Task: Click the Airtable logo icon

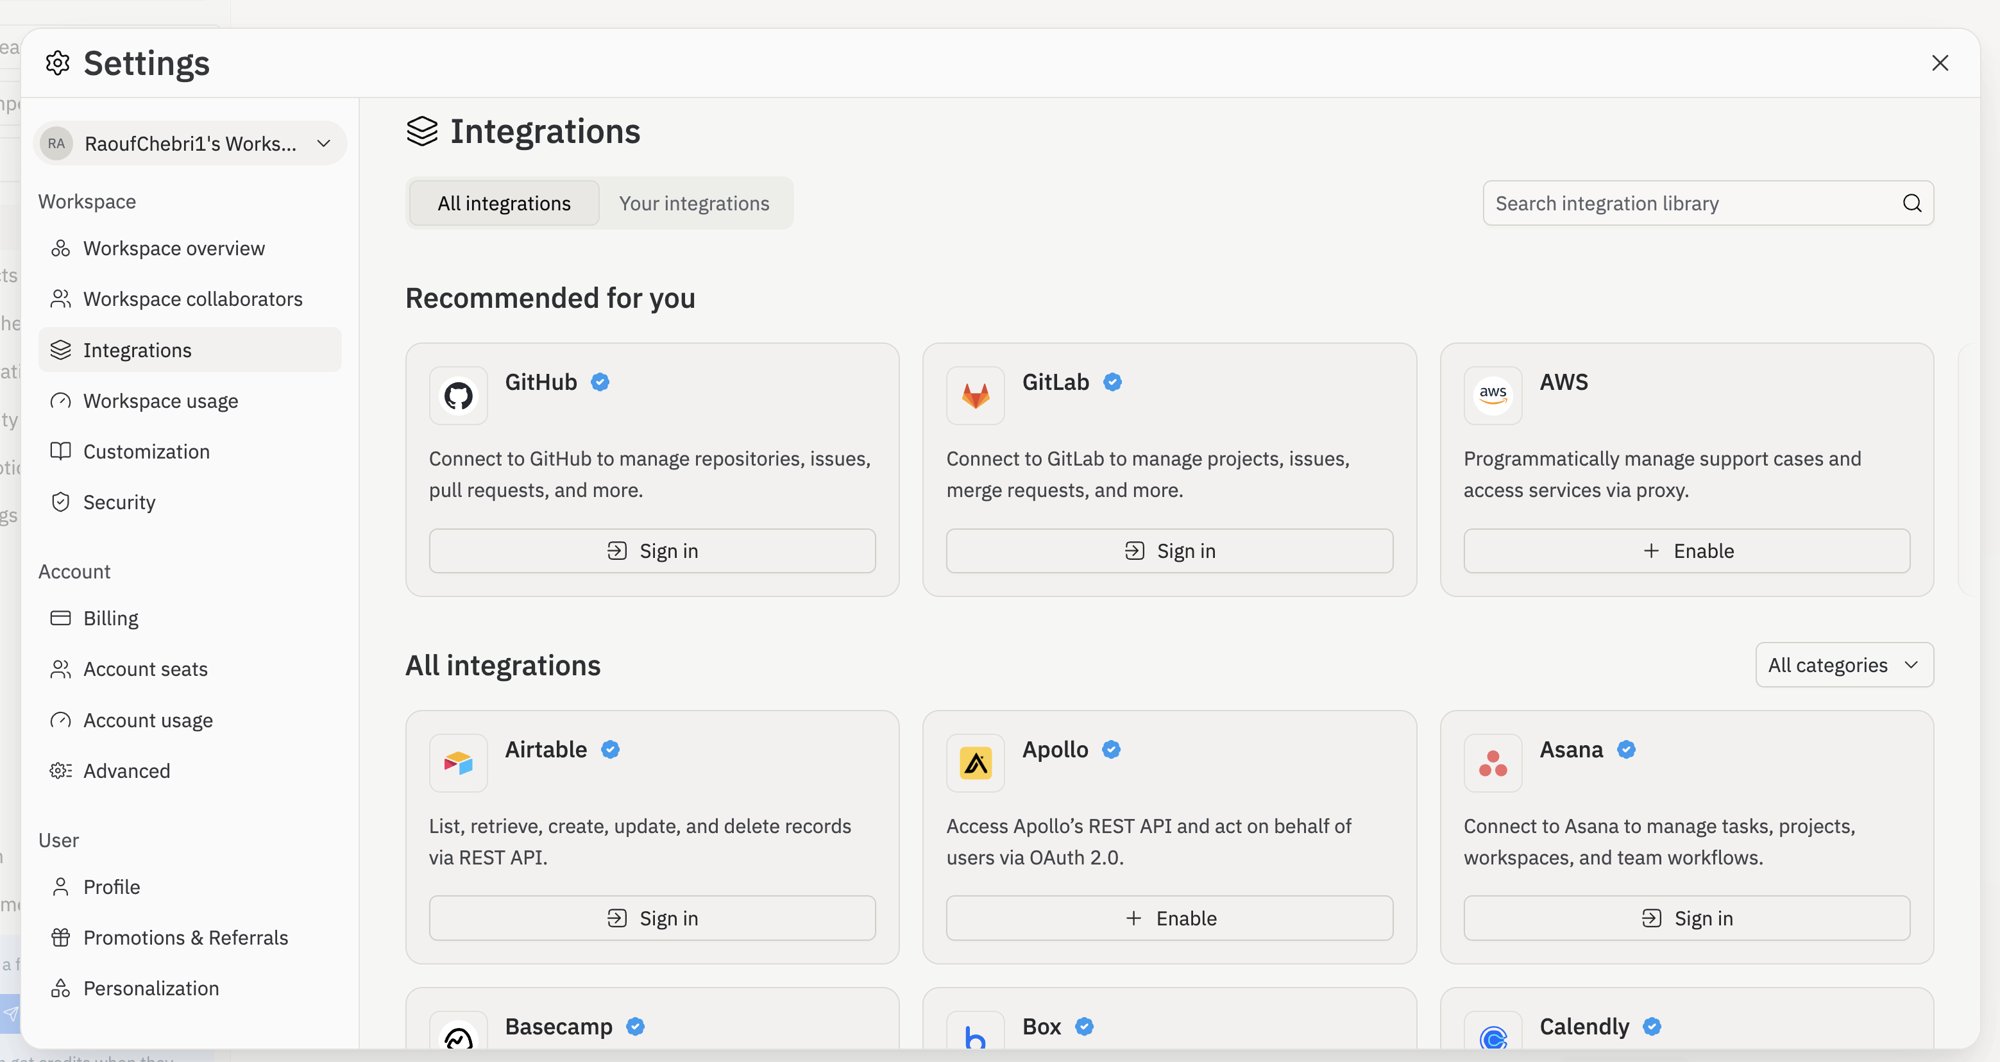Action: pyautogui.click(x=458, y=763)
